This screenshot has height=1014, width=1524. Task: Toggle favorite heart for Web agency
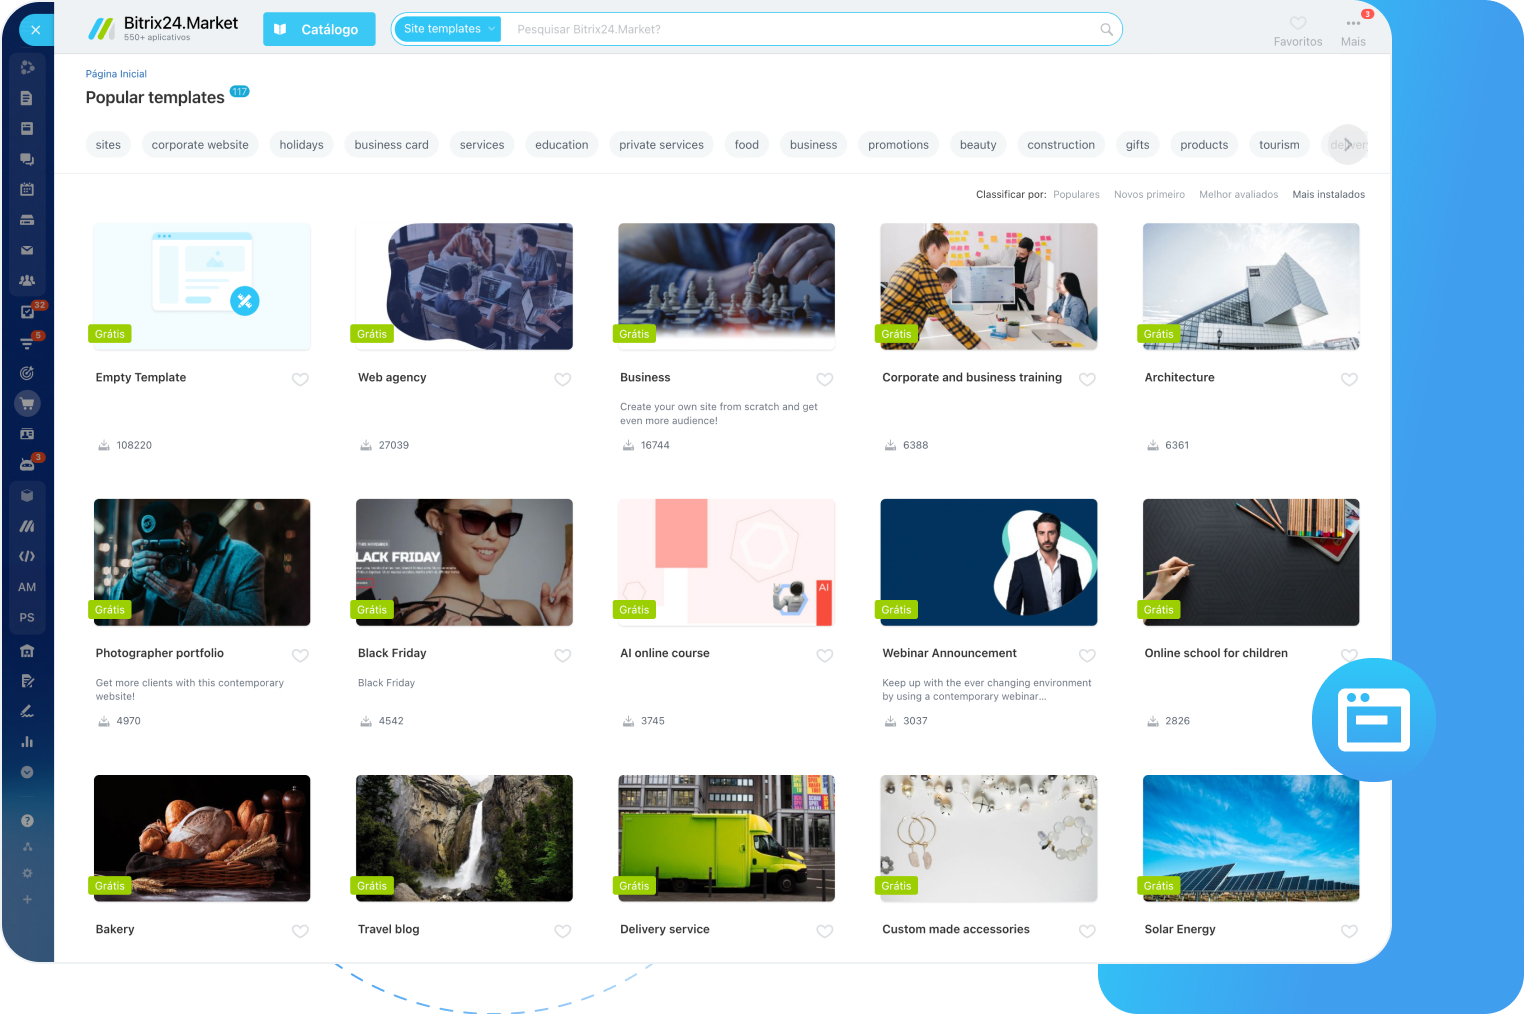pos(562,379)
